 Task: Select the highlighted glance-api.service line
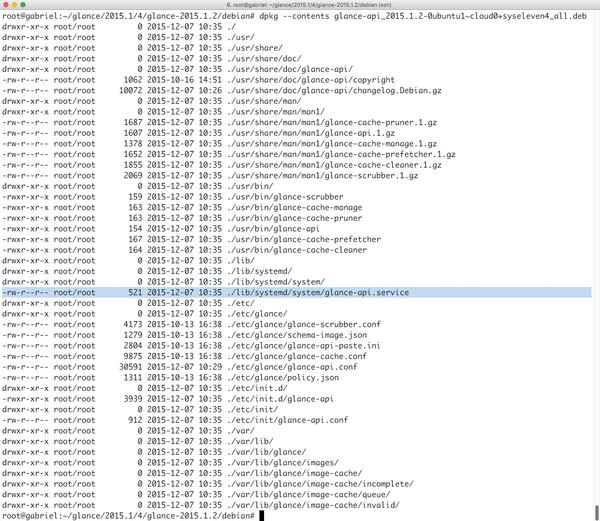coord(297,293)
